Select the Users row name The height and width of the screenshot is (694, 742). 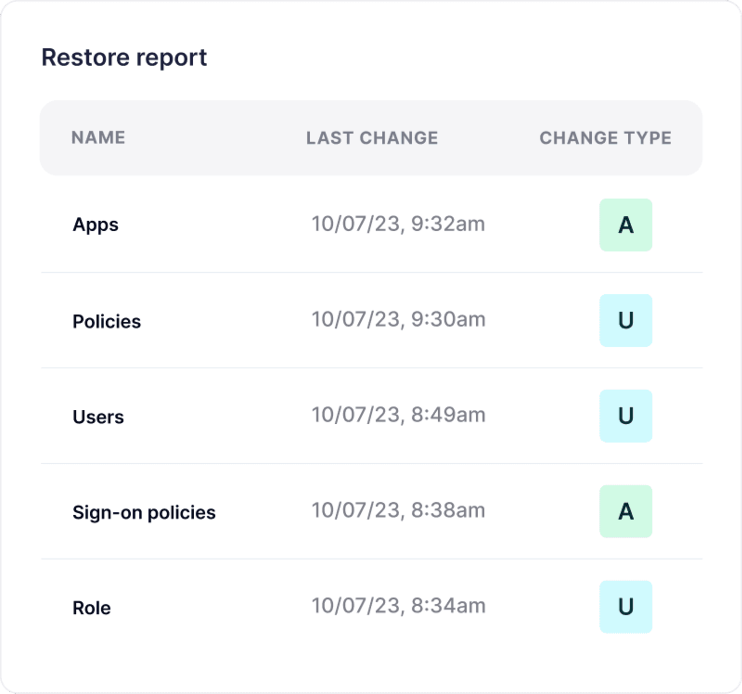(x=98, y=417)
